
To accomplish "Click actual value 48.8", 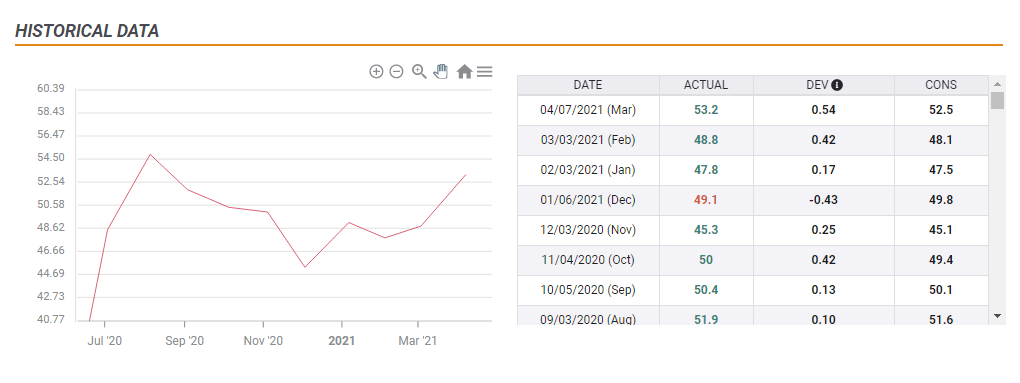I will [x=706, y=140].
